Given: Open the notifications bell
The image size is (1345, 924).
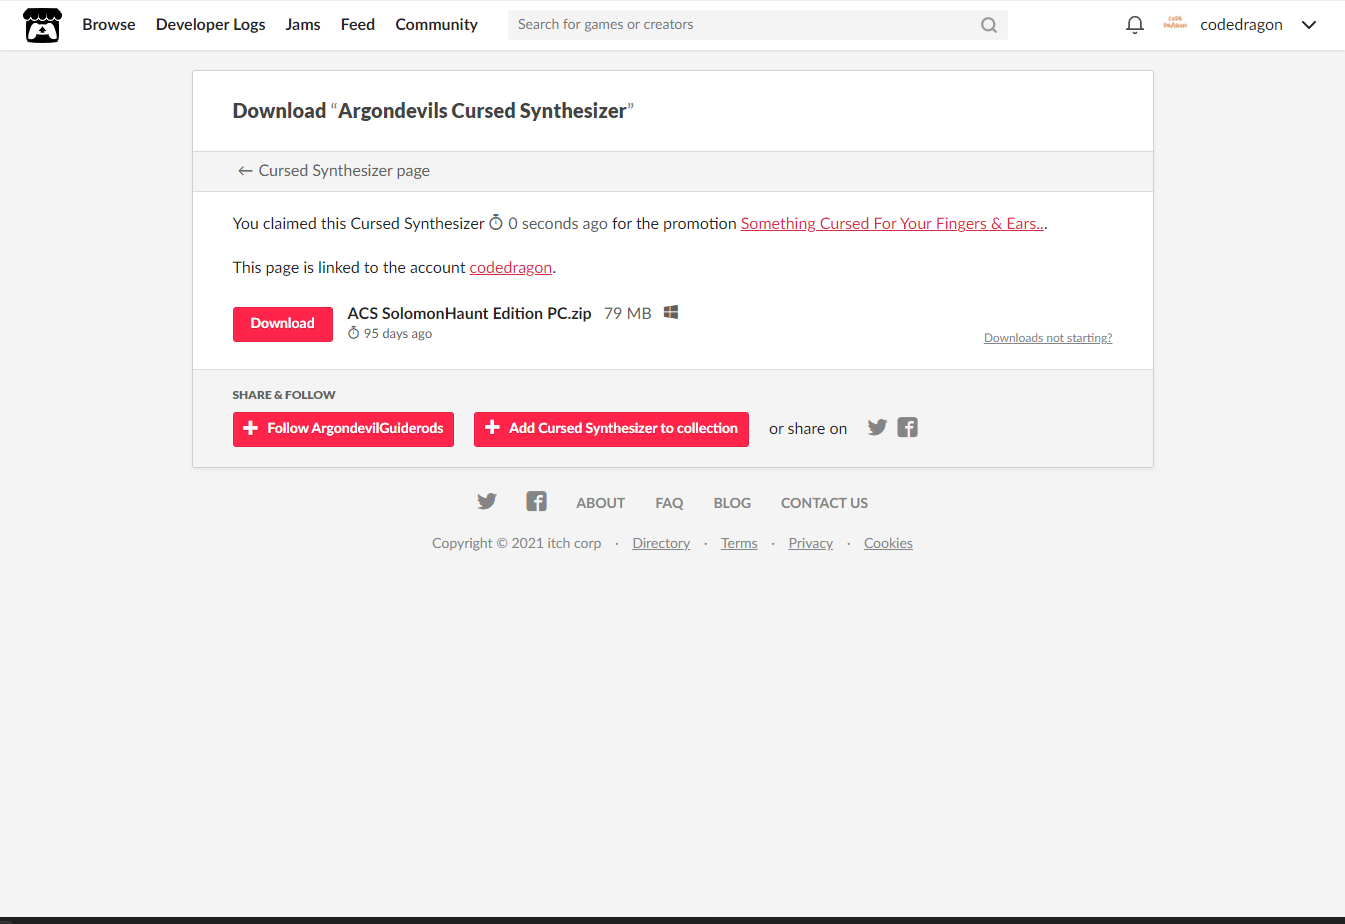Looking at the screenshot, I should pyautogui.click(x=1135, y=25).
